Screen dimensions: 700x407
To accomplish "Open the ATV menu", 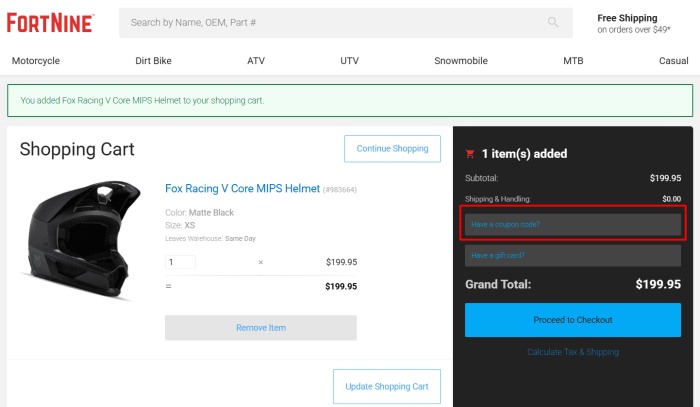I will [x=256, y=61].
